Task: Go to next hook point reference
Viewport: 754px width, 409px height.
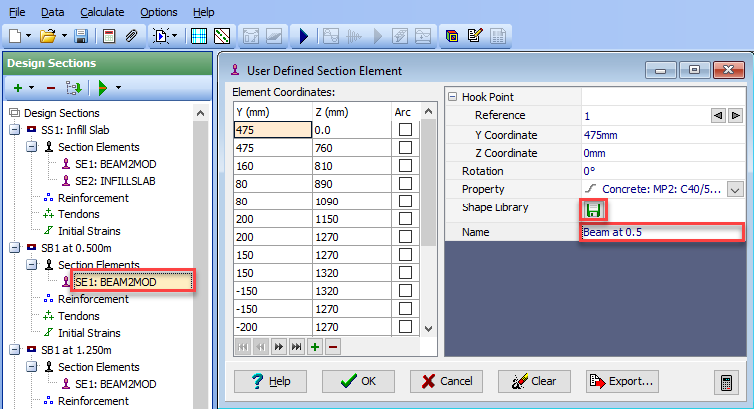Action: point(735,116)
